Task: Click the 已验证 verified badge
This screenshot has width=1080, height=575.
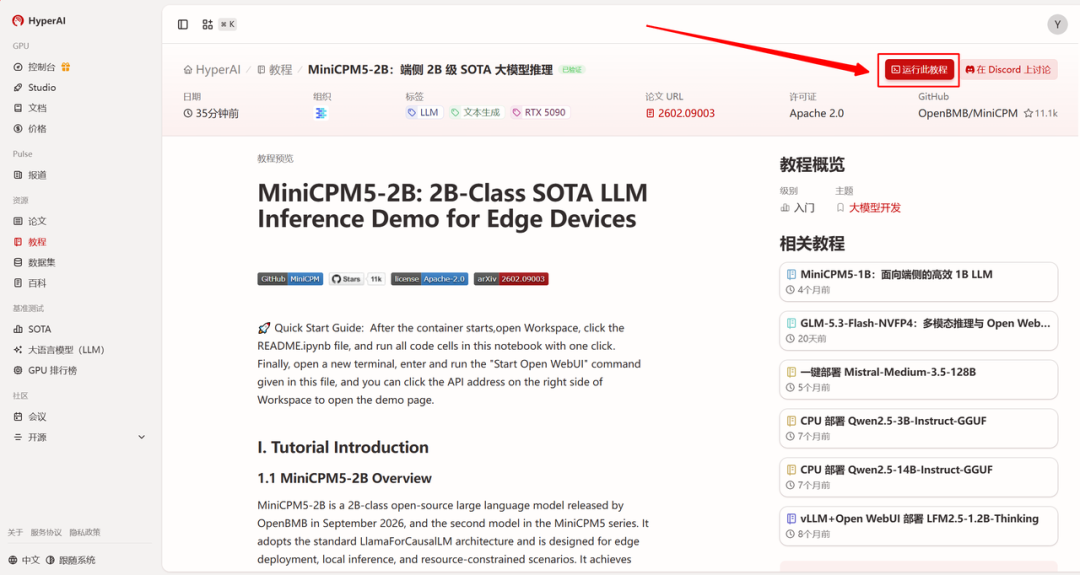Action: (x=572, y=70)
